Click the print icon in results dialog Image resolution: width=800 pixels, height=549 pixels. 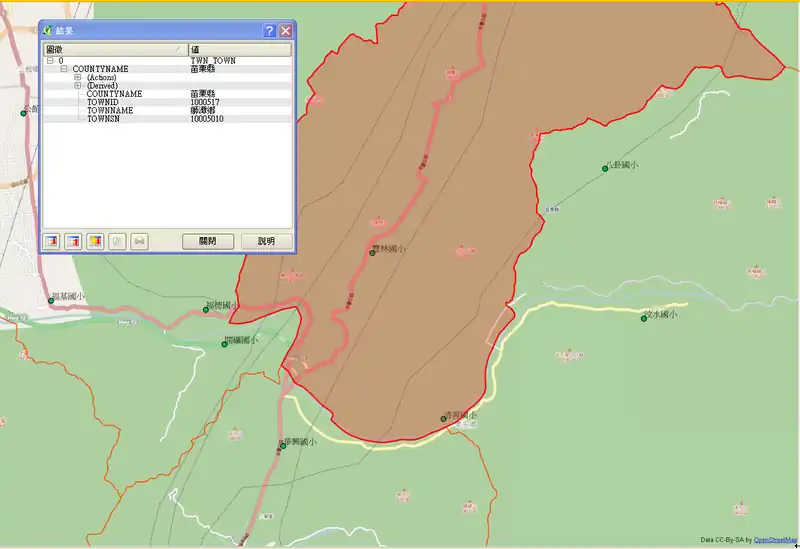pos(139,241)
